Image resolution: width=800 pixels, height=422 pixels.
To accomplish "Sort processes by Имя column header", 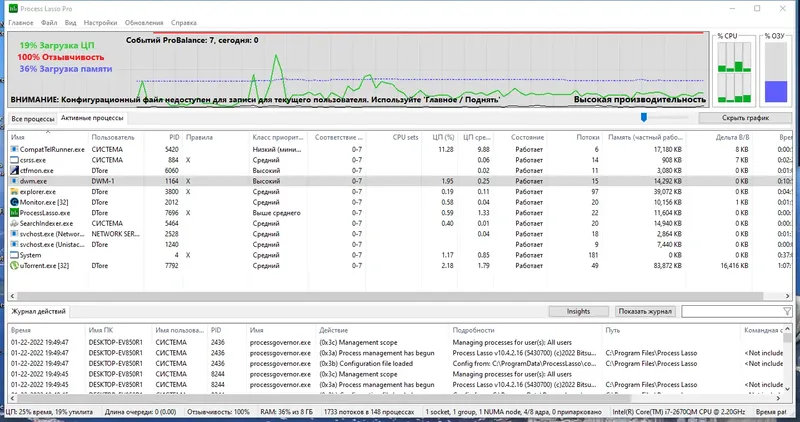I will [x=48, y=137].
